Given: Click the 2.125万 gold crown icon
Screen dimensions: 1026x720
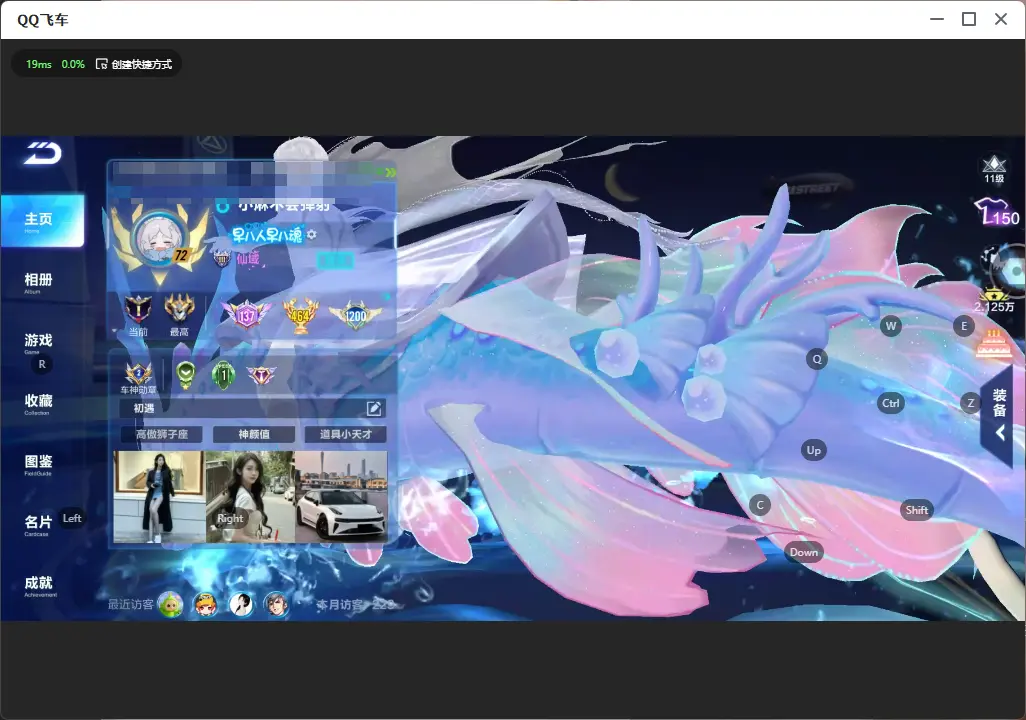Looking at the screenshot, I should point(993,300).
